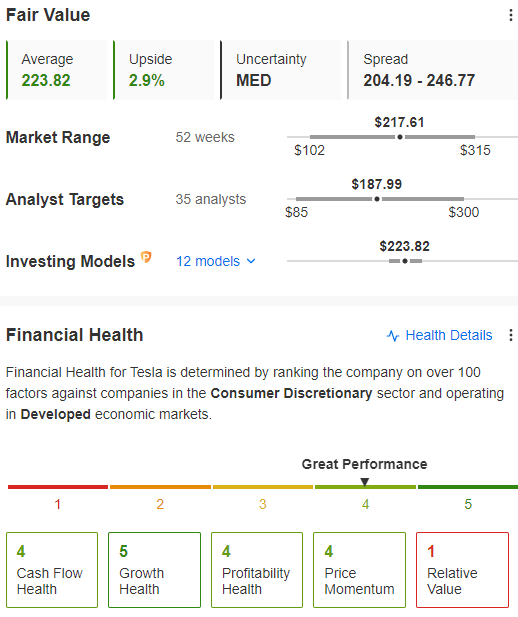Click the InvestingPro badge icon beside Investing Models

(146, 257)
